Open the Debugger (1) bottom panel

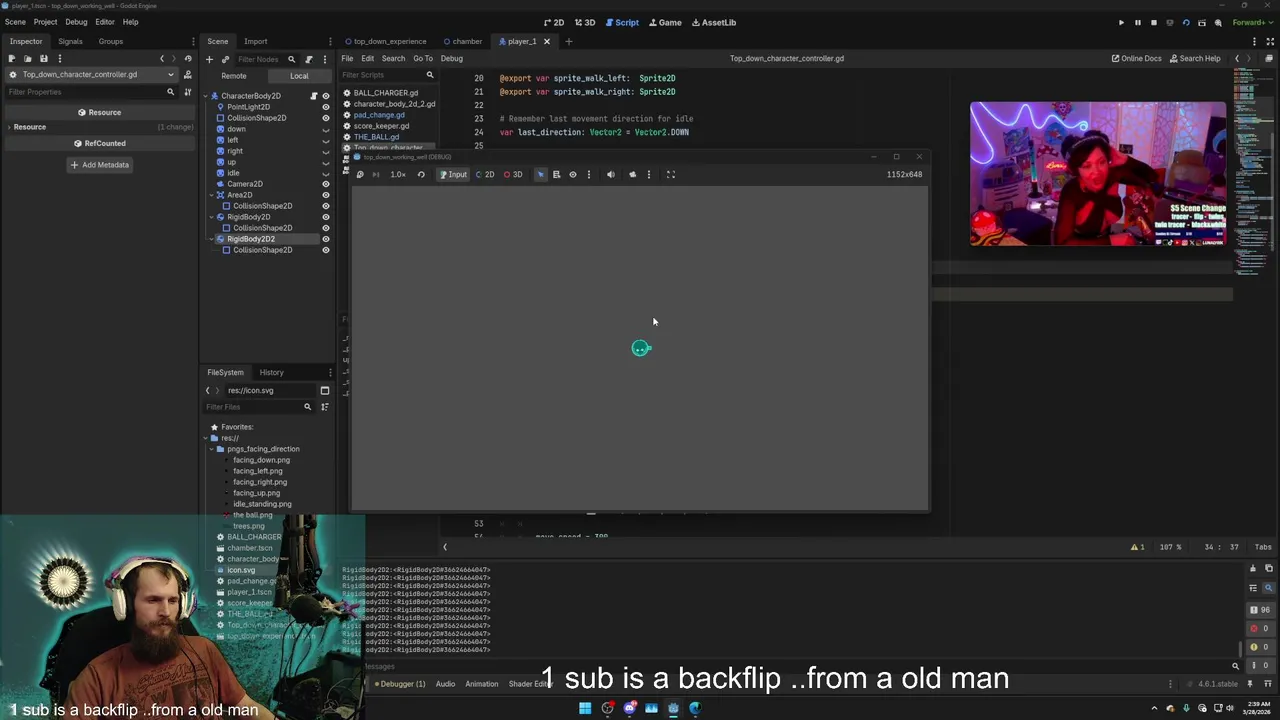[x=398, y=684]
